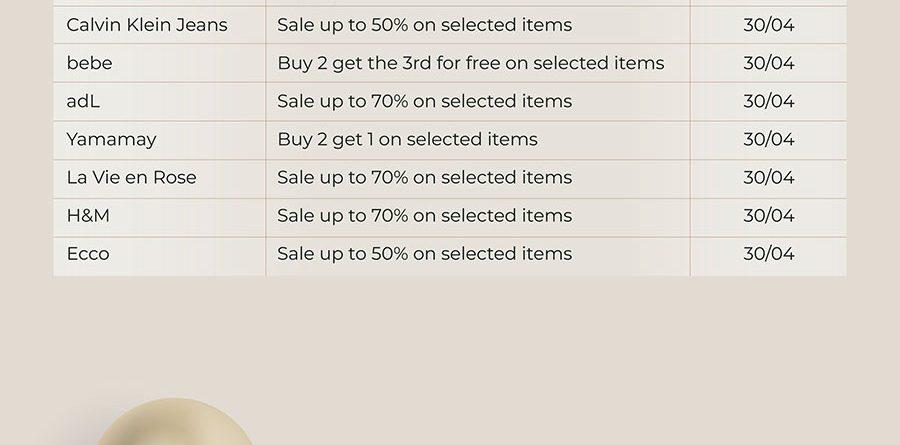Select the 30/04 date in Yamamay row
Screen dimensions: 900x445
(769, 140)
